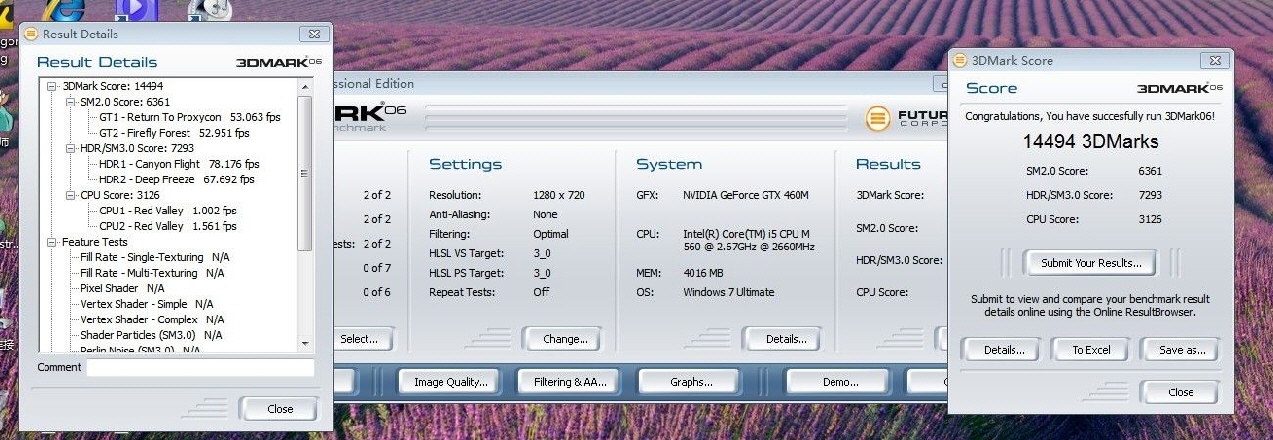This screenshot has height=440, width=1273.
Task: Open the Filtering & AA... options
Action: point(570,382)
